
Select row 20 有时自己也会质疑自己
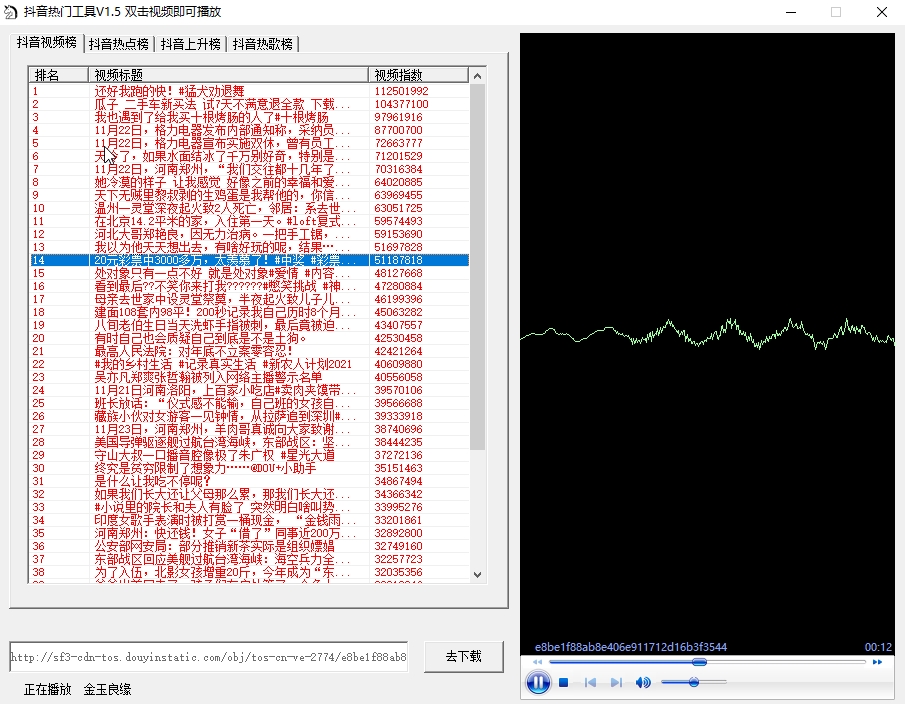click(249, 338)
